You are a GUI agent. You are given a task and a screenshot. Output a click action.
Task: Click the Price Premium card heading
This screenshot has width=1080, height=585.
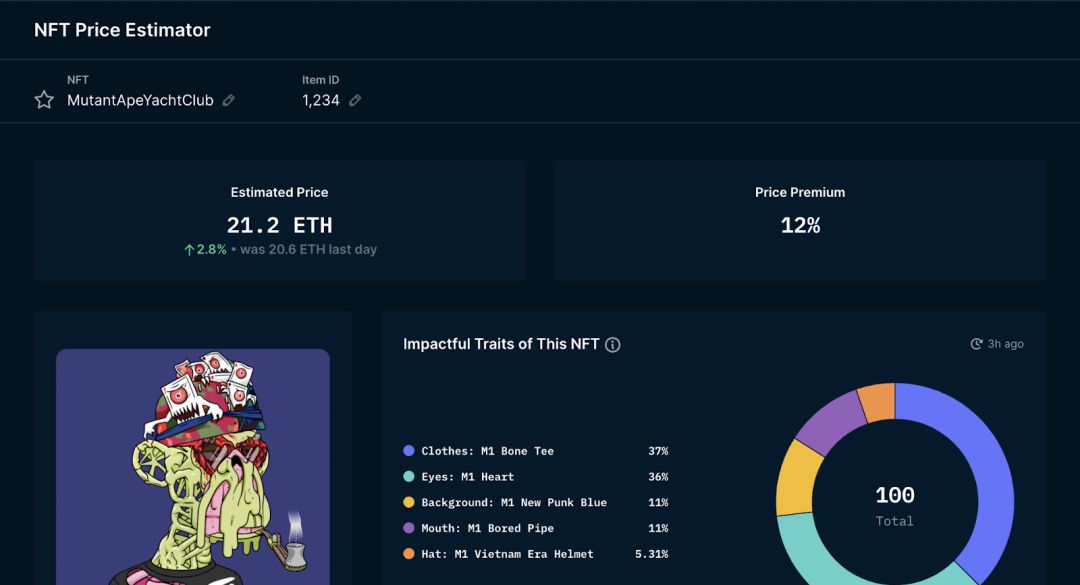800,192
